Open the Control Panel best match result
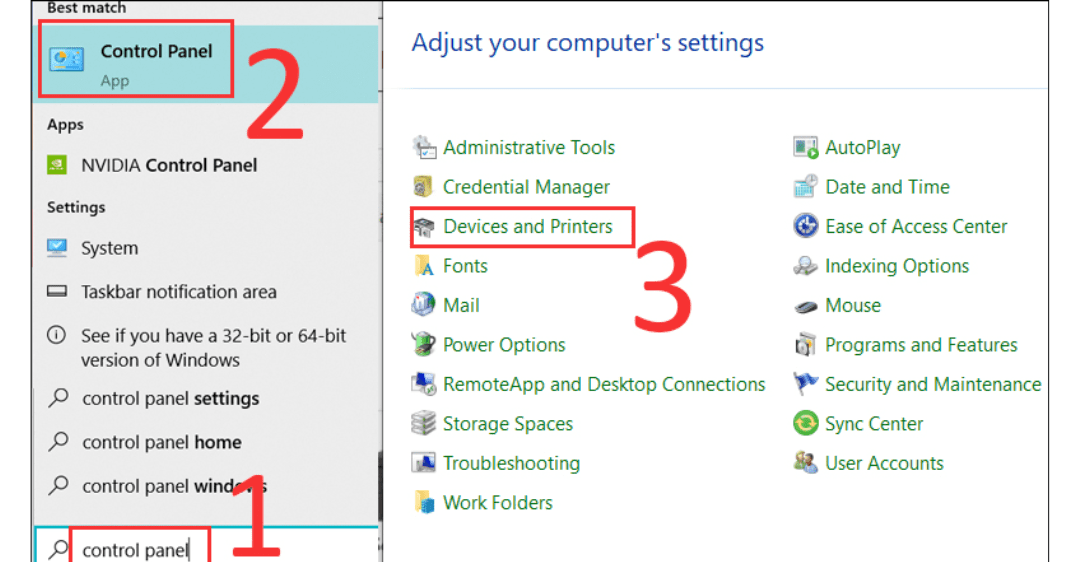 click(135, 62)
